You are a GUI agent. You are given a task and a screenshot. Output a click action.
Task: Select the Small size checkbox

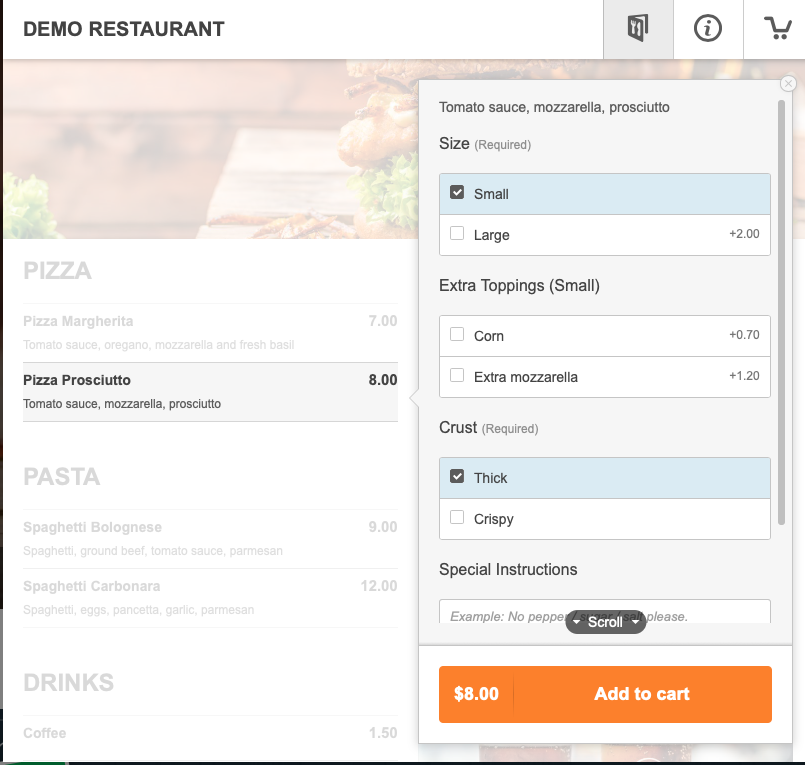tap(457, 193)
